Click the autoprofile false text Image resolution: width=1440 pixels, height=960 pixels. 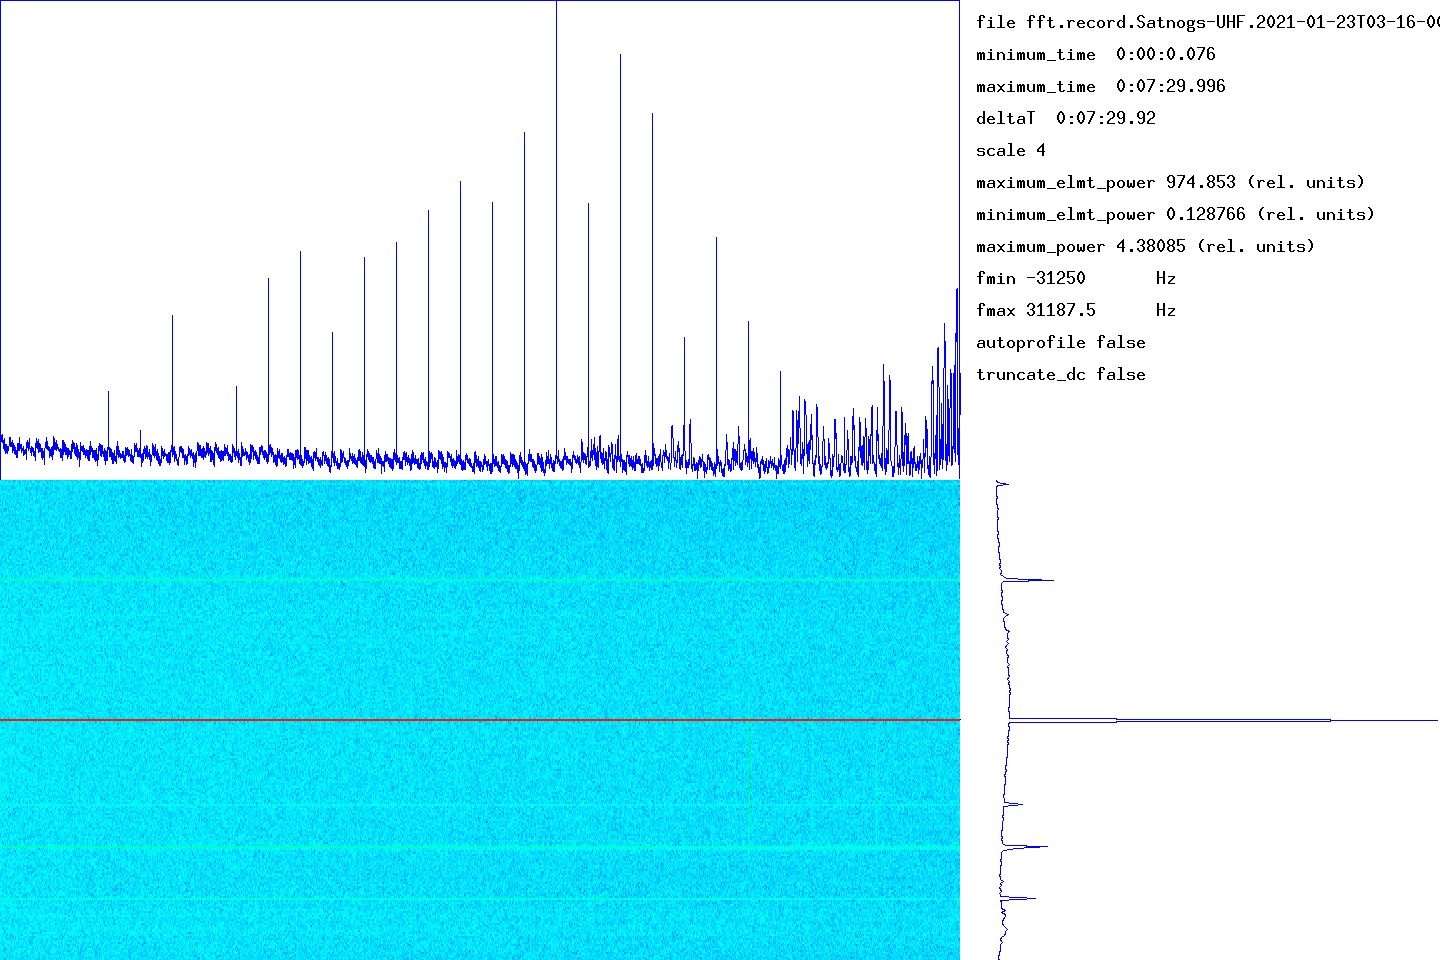[x=1061, y=342]
